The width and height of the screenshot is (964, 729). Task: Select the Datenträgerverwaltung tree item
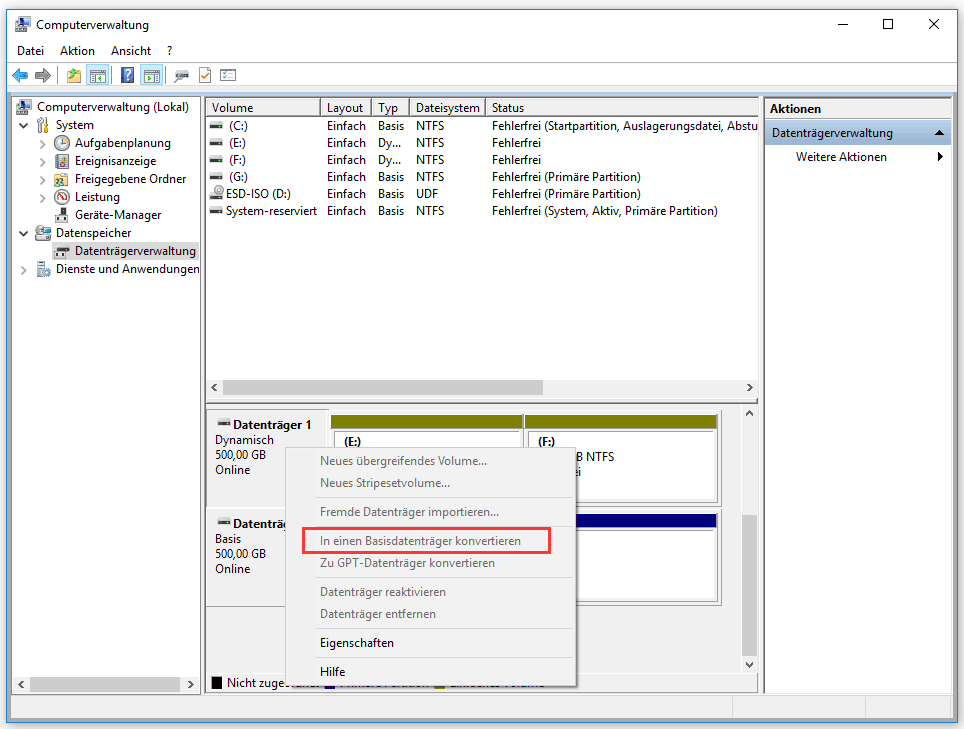[x=135, y=251]
